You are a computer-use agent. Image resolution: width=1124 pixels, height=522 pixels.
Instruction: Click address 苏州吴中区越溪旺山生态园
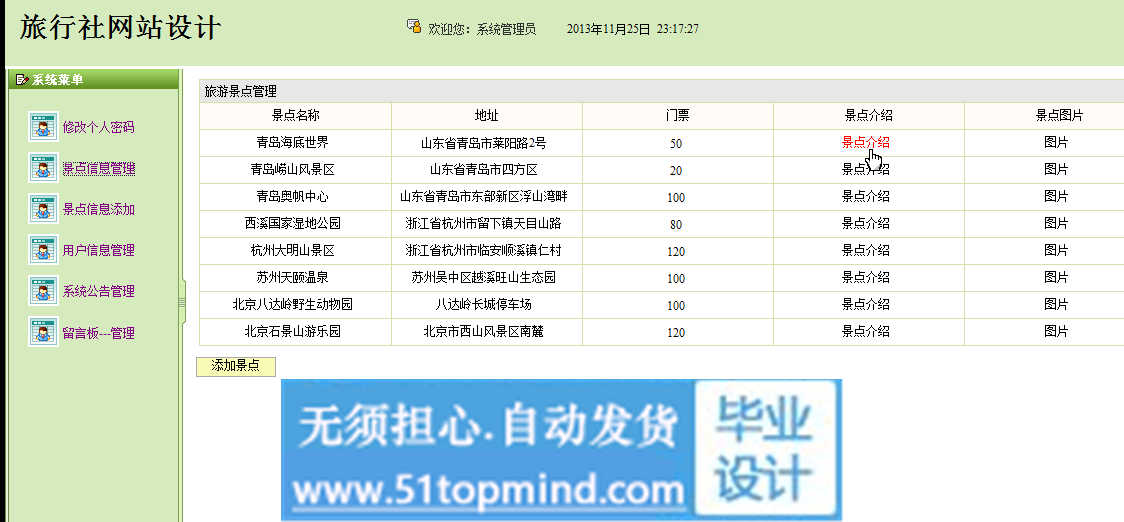484,277
